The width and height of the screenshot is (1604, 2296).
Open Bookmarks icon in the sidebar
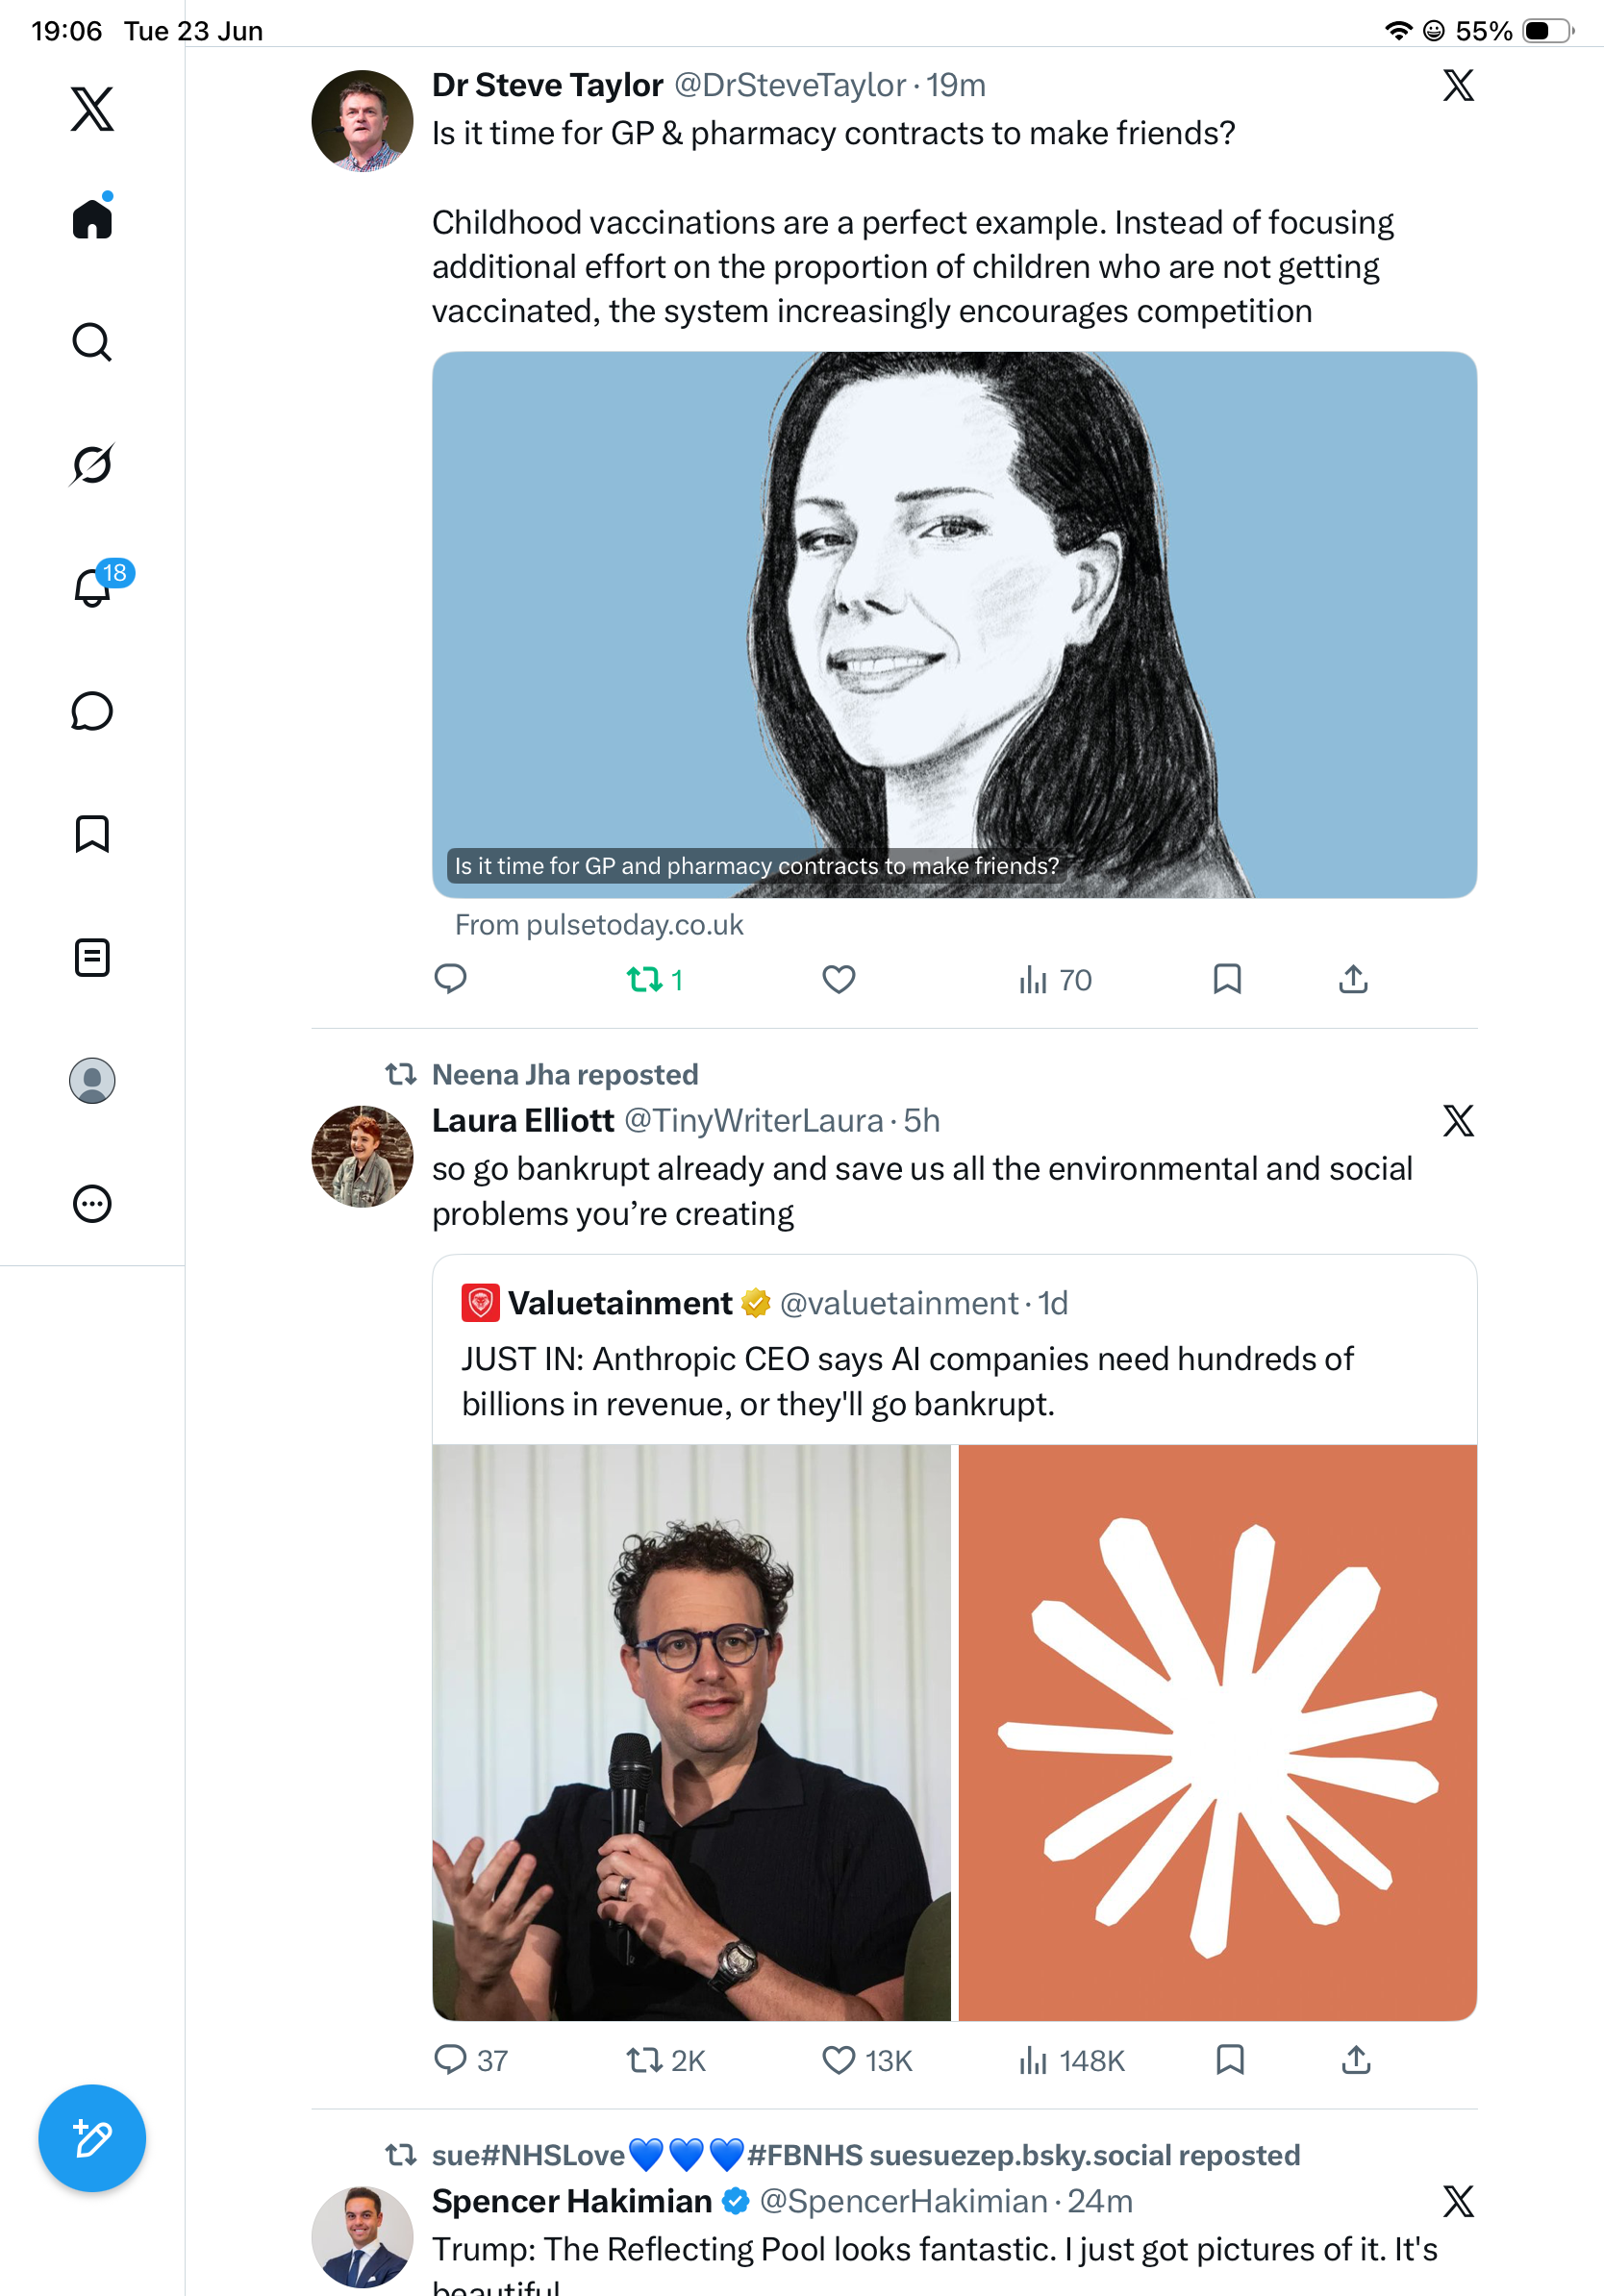click(x=92, y=833)
